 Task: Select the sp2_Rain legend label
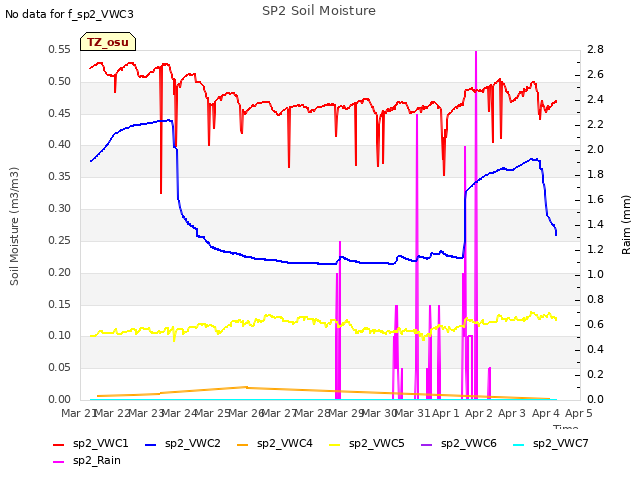97,461
